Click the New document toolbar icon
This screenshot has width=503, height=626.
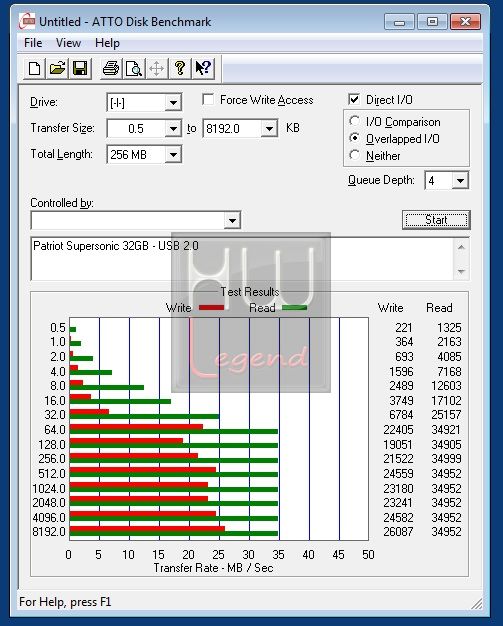tap(34, 69)
